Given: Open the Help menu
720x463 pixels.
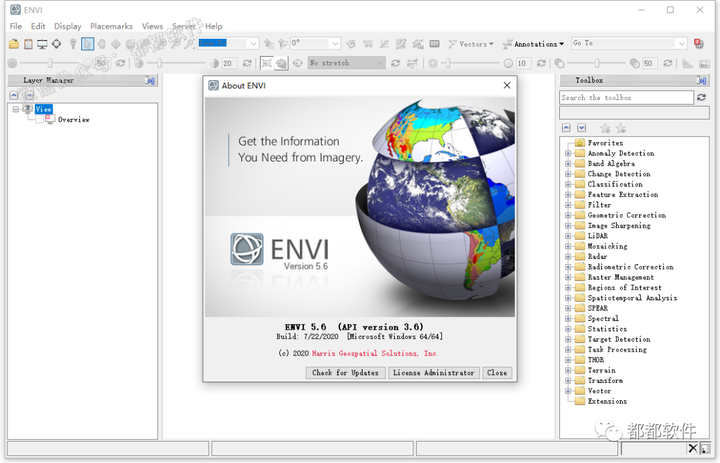Looking at the screenshot, I should (x=214, y=26).
